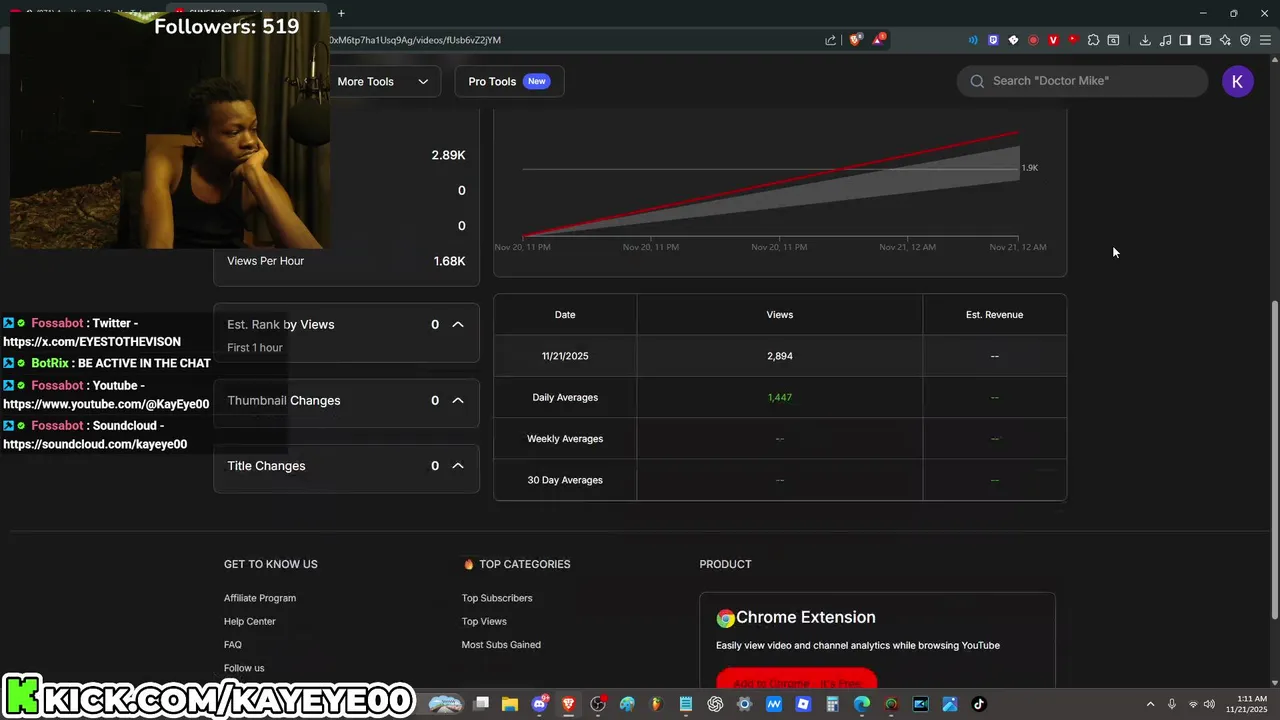Open the Brave Wallet icon
Viewport: 1280px width, 720px height.
tap(1205, 40)
